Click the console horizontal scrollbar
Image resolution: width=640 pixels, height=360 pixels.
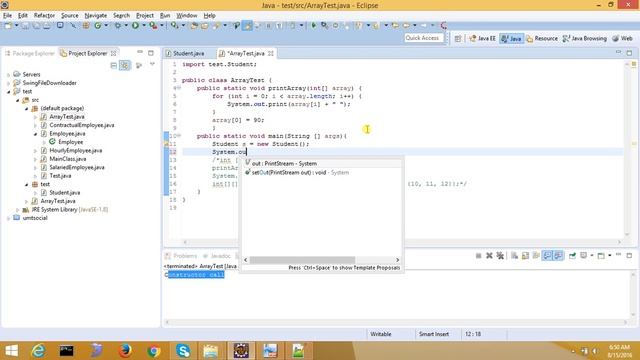click(396, 322)
